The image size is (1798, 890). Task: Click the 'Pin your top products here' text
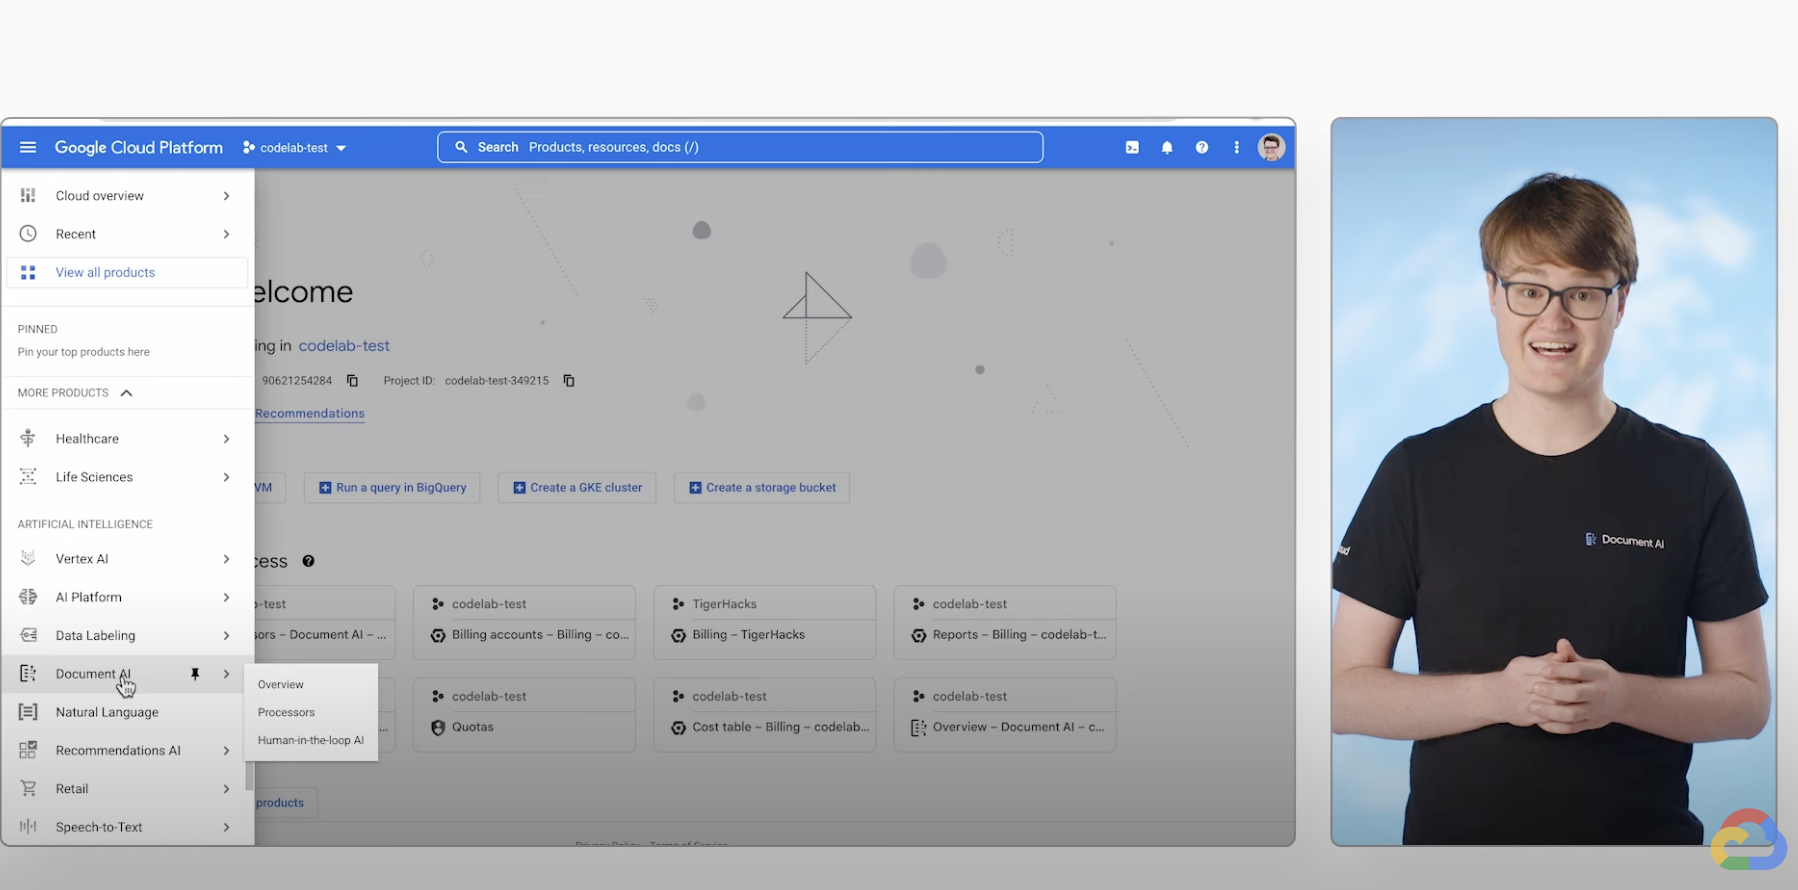(x=83, y=352)
